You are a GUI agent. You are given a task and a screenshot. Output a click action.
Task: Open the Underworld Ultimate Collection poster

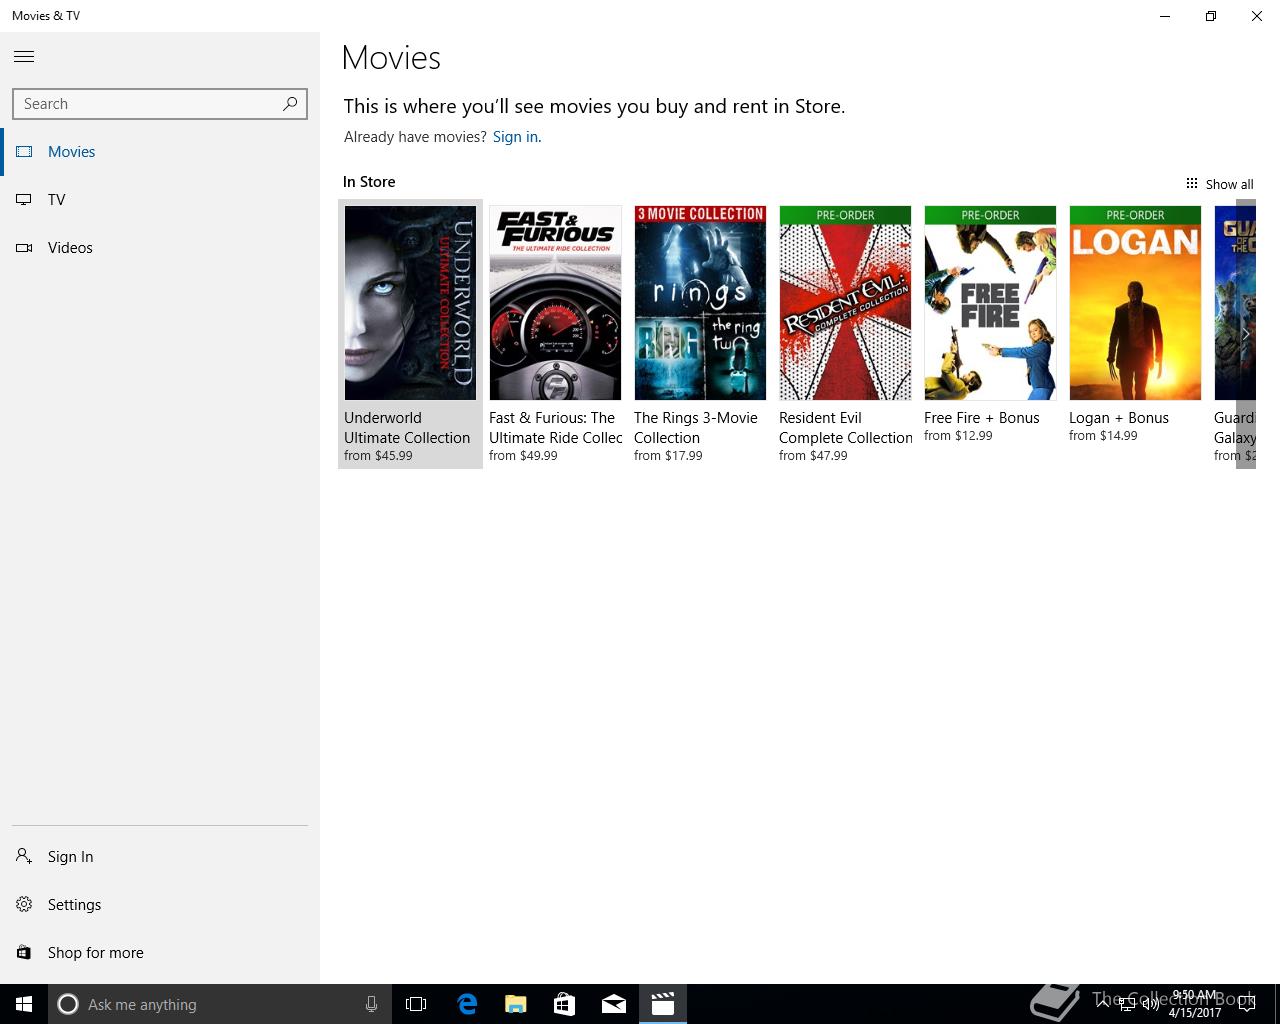click(x=410, y=303)
